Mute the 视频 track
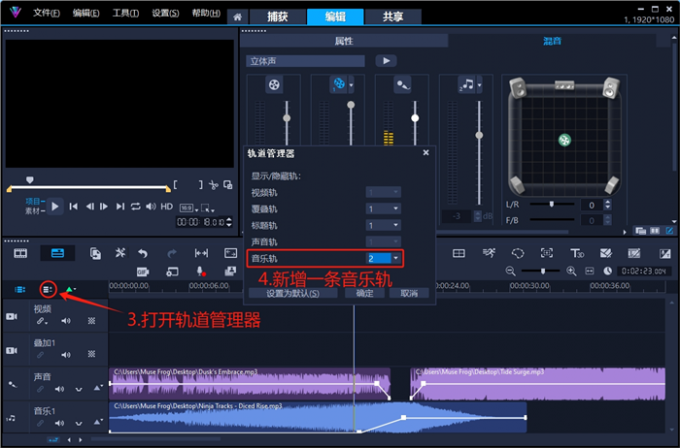This screenshot has width=680, height=448. coord(66,321)
